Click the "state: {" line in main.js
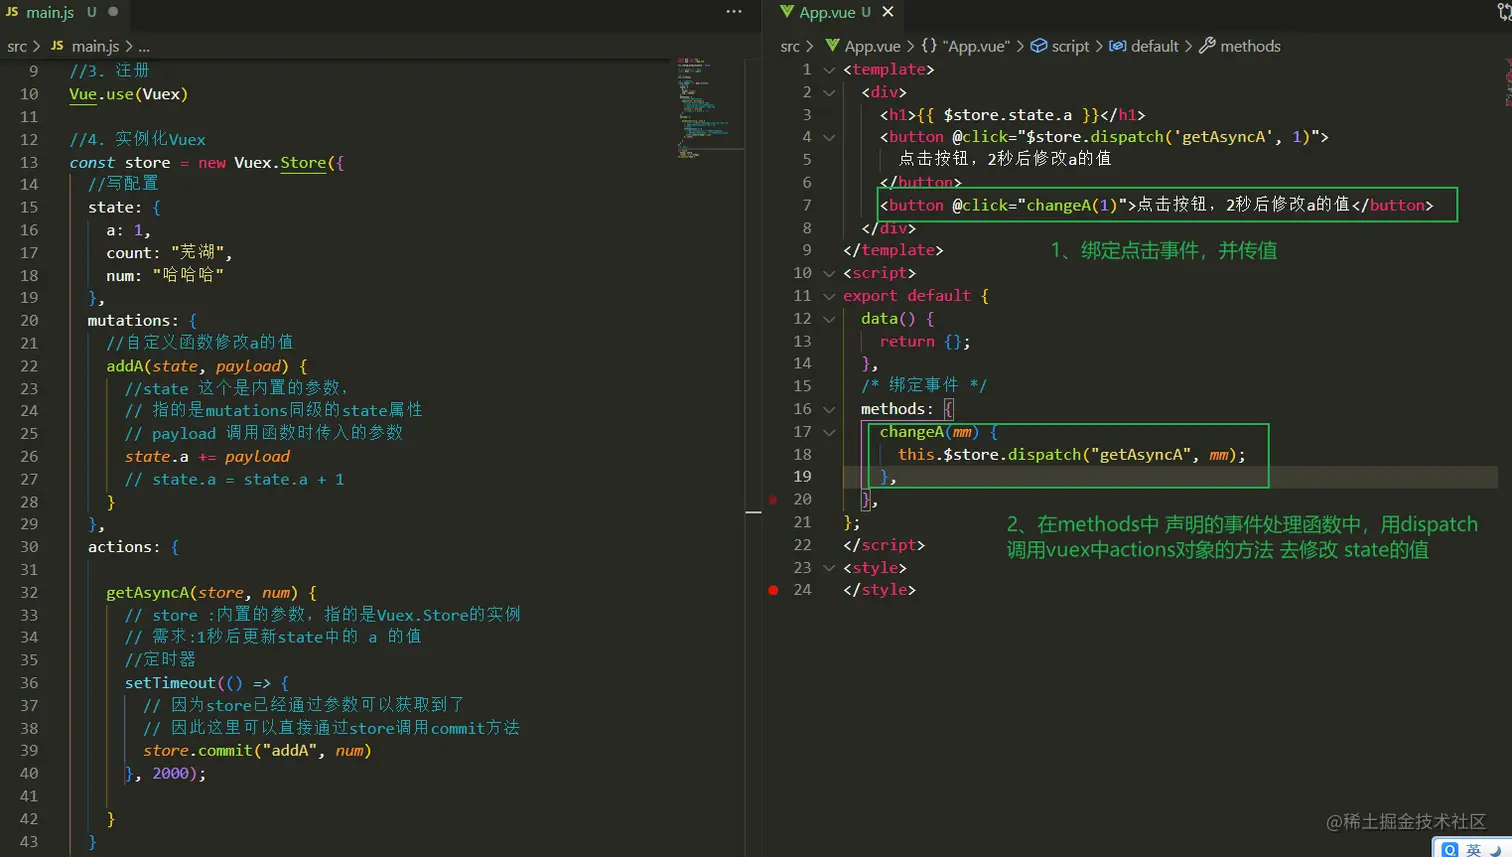 (124, 207)
